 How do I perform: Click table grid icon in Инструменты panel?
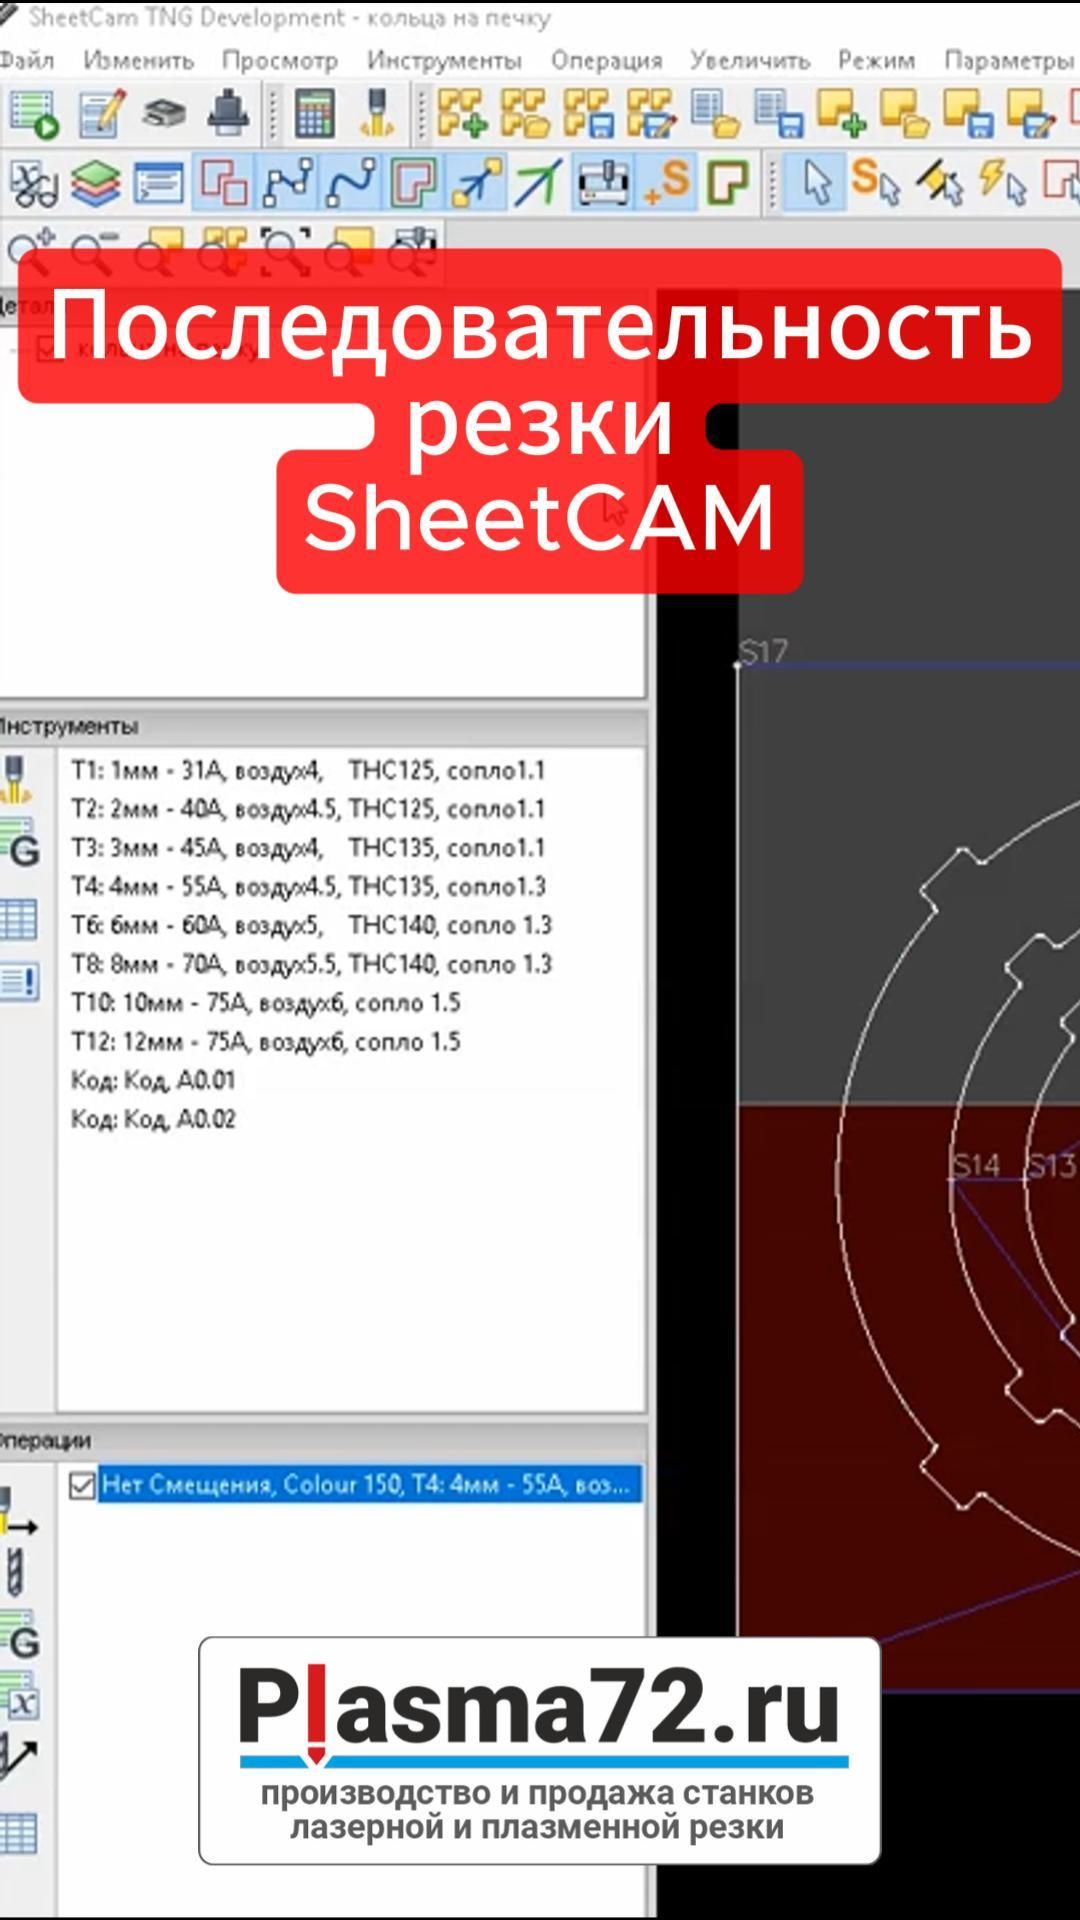19,919
